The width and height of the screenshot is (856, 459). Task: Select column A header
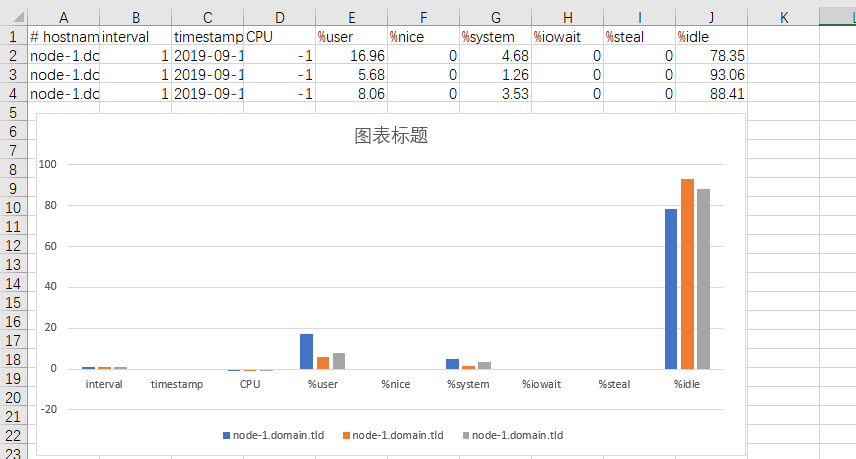[63, 17]
